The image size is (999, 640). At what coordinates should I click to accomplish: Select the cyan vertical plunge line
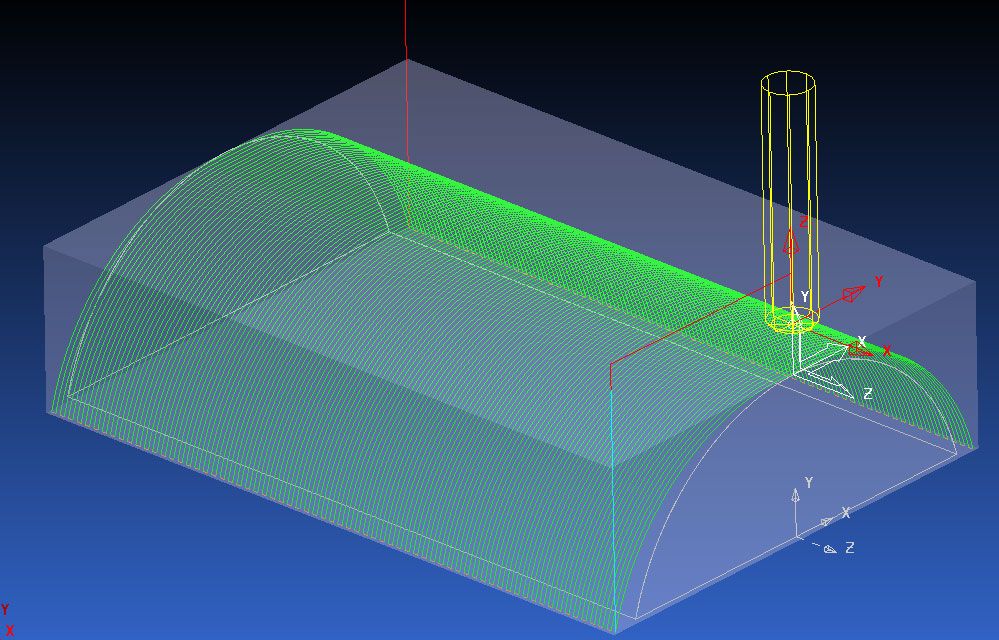point(613,509)
